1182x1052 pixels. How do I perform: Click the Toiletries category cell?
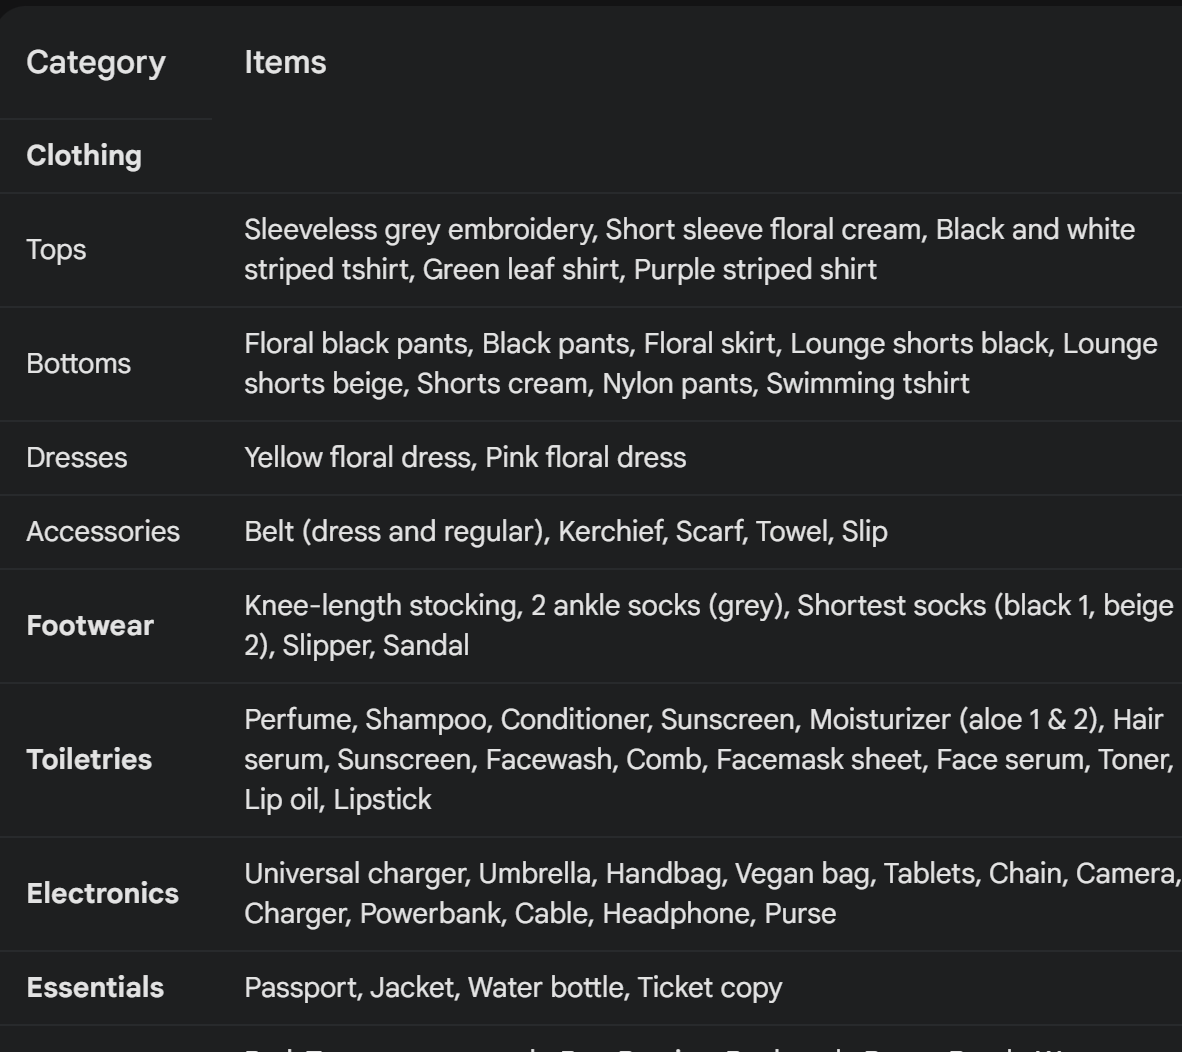pos(89,759)
